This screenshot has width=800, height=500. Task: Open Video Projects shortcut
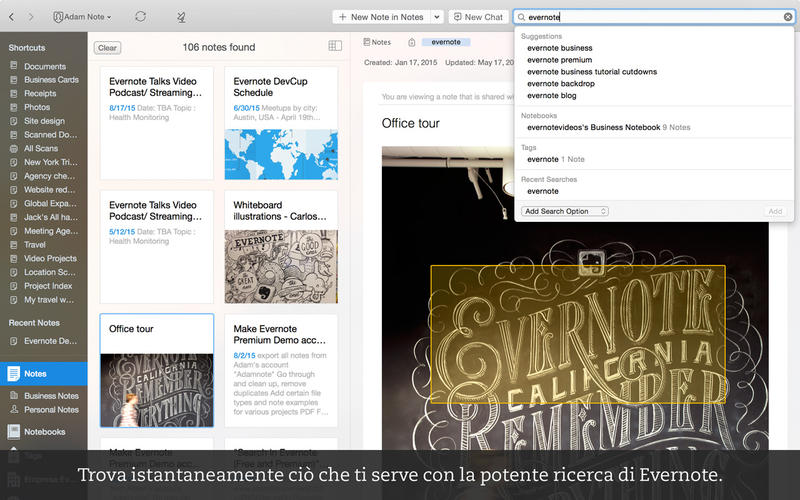[50, 259]
